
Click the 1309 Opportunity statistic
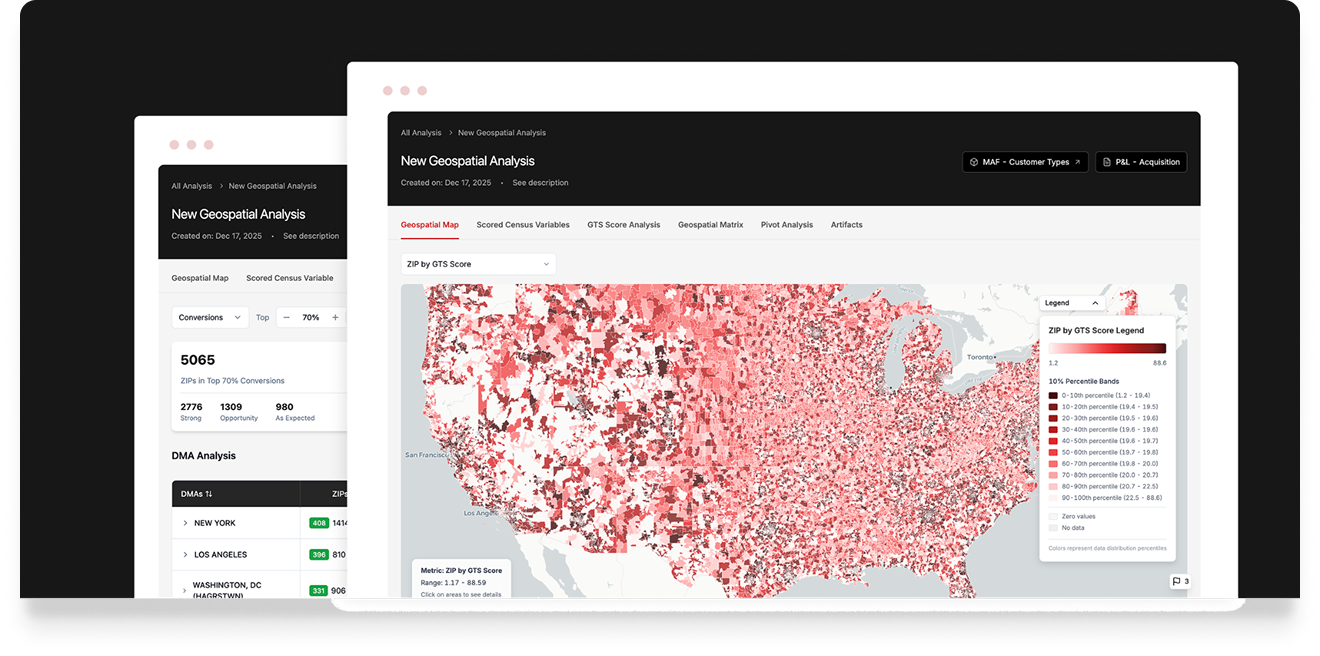(x=239, y=412)
